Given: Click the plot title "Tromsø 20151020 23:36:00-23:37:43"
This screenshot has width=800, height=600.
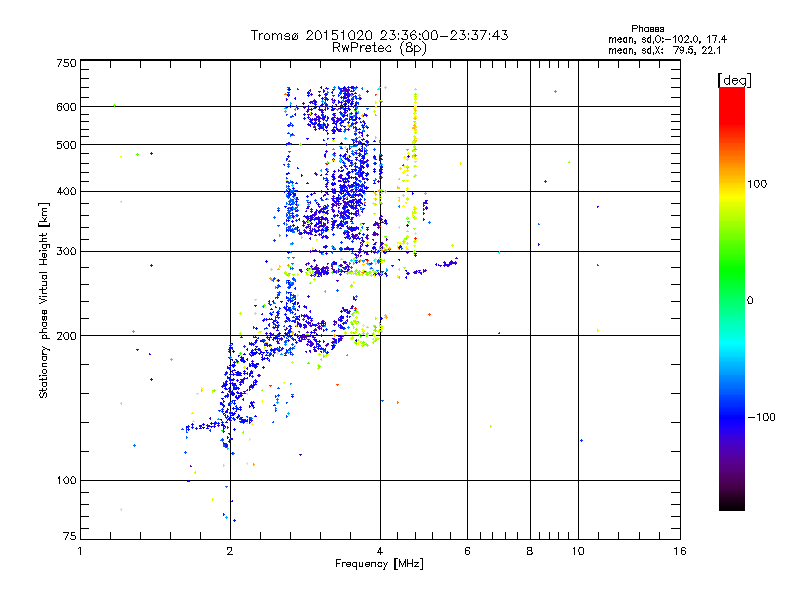Looking at the screenshot, I should [x=379, y=35].
